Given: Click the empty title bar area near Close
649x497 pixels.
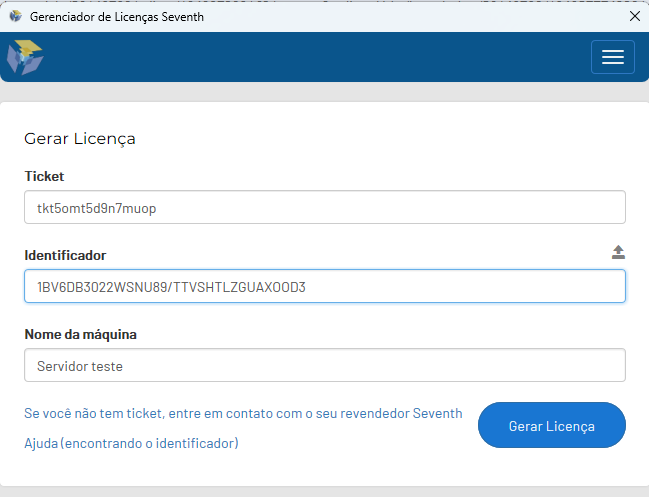Looking at the screenshot, I should click(x=500, y=16).
